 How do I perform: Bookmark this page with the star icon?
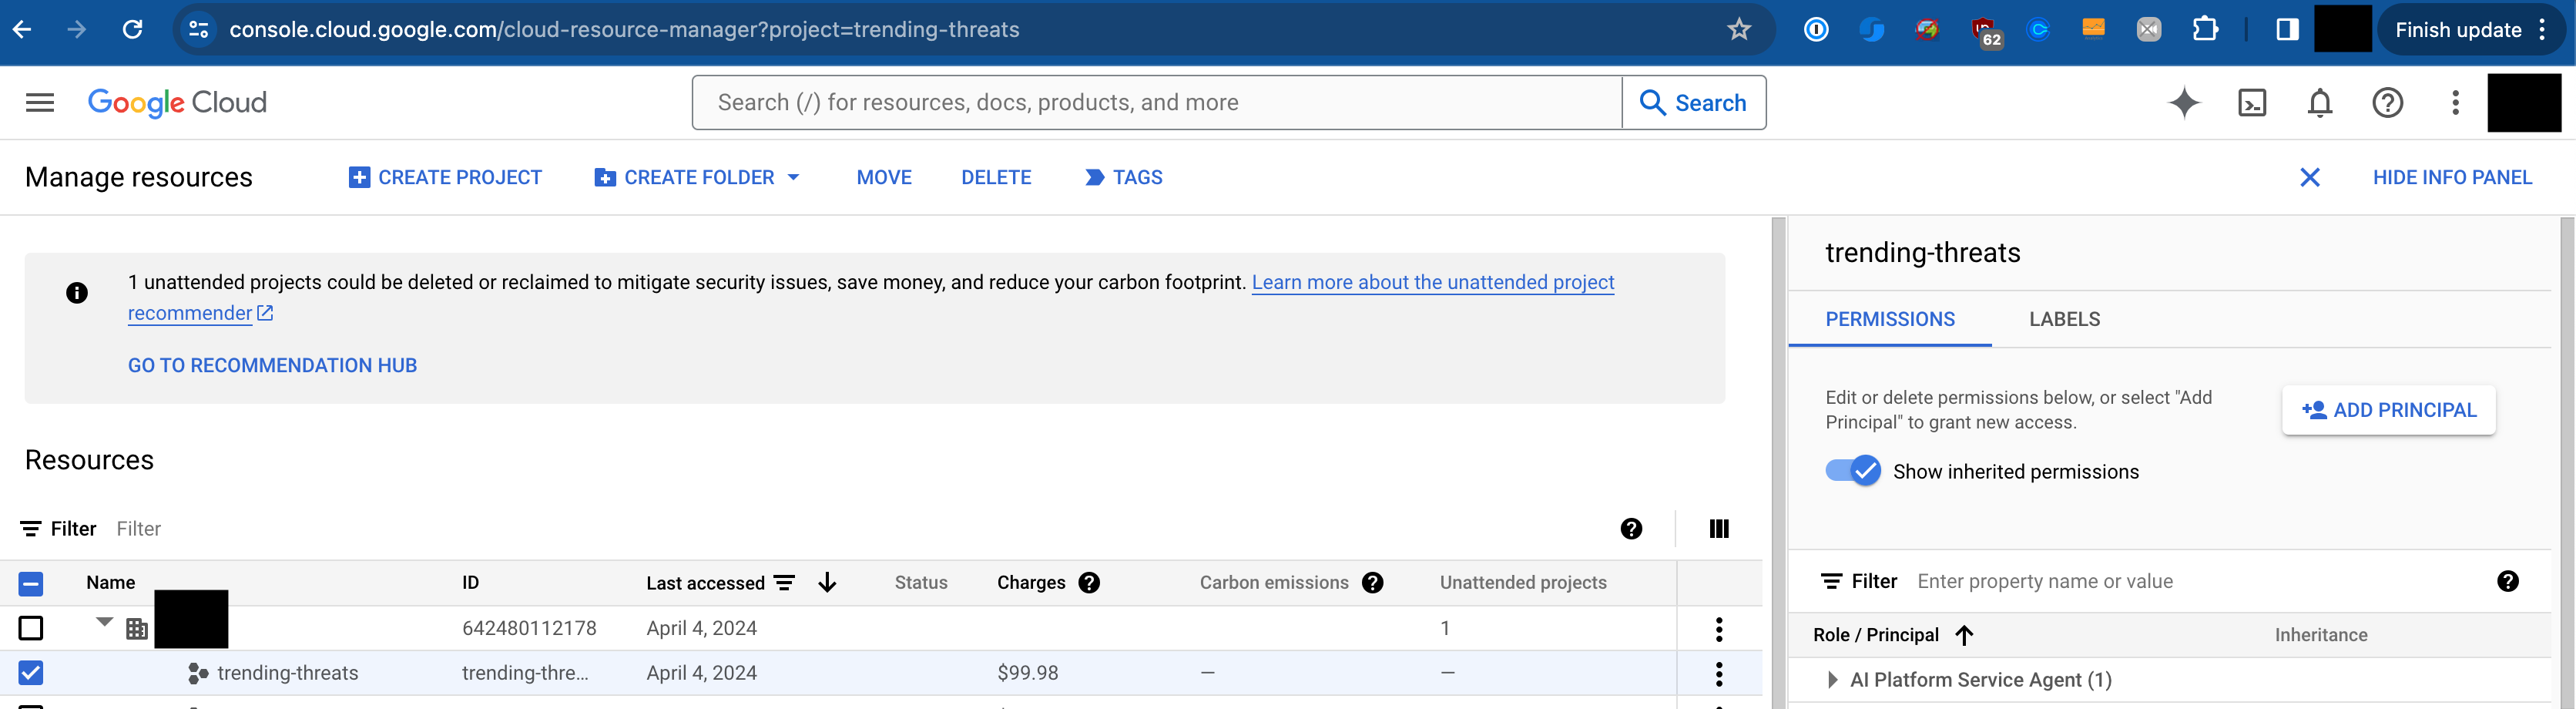point(1739,29)
